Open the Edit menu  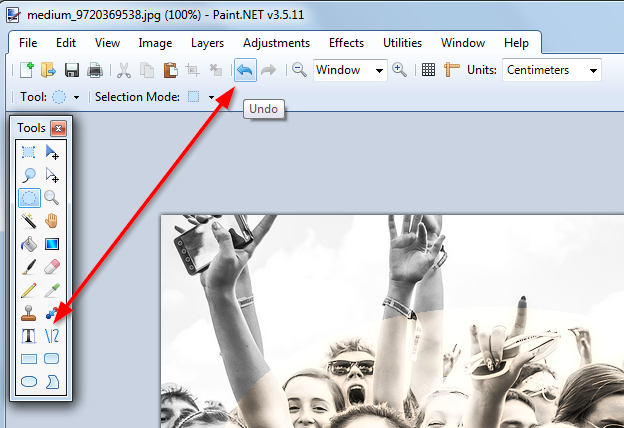point(66,43)
